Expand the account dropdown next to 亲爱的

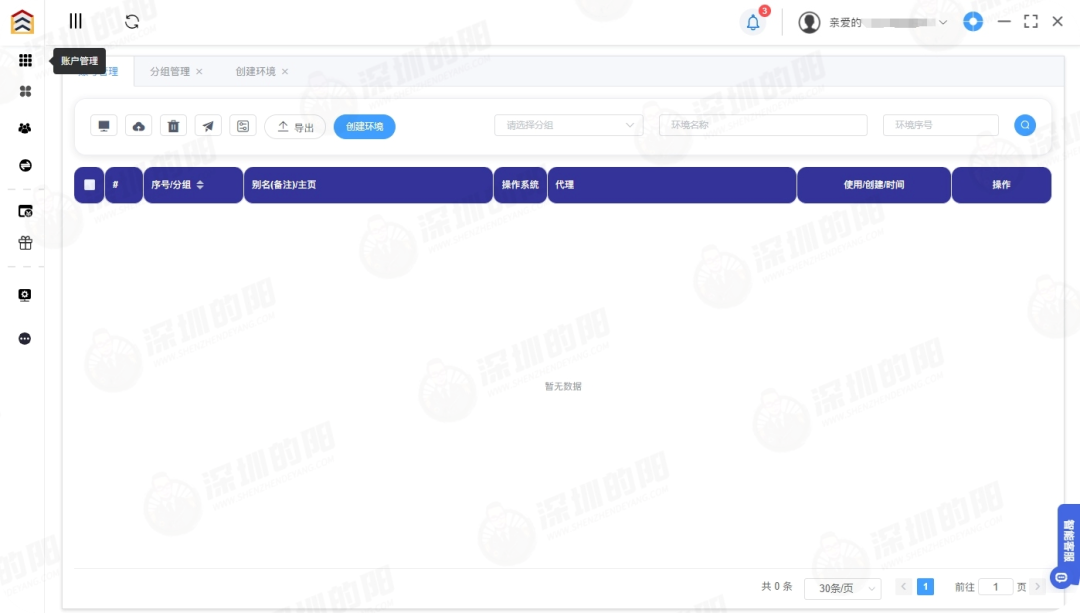[940, 22]
